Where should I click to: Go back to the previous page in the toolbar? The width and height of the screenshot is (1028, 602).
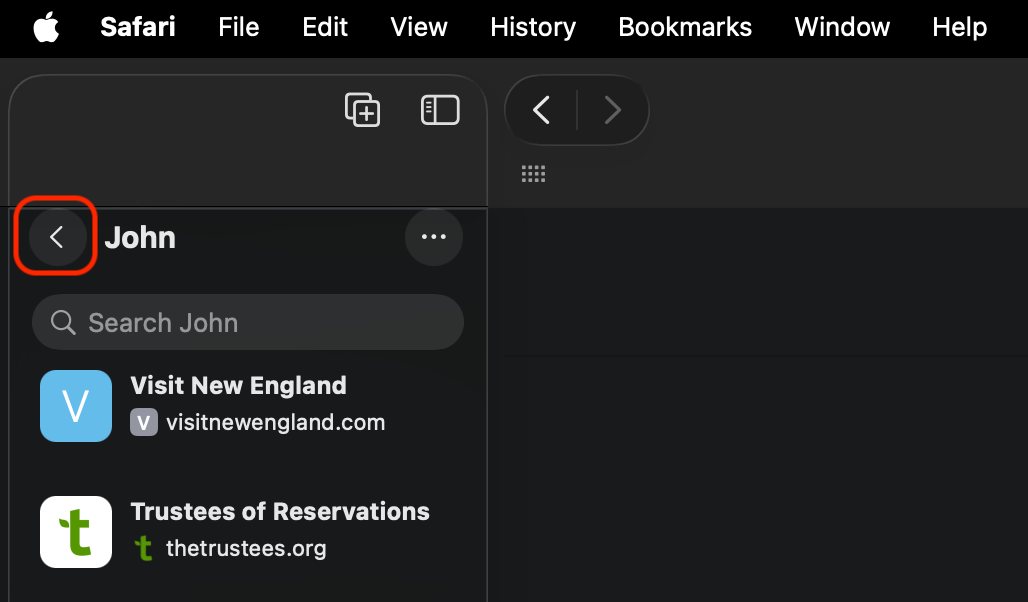[542, 110]
